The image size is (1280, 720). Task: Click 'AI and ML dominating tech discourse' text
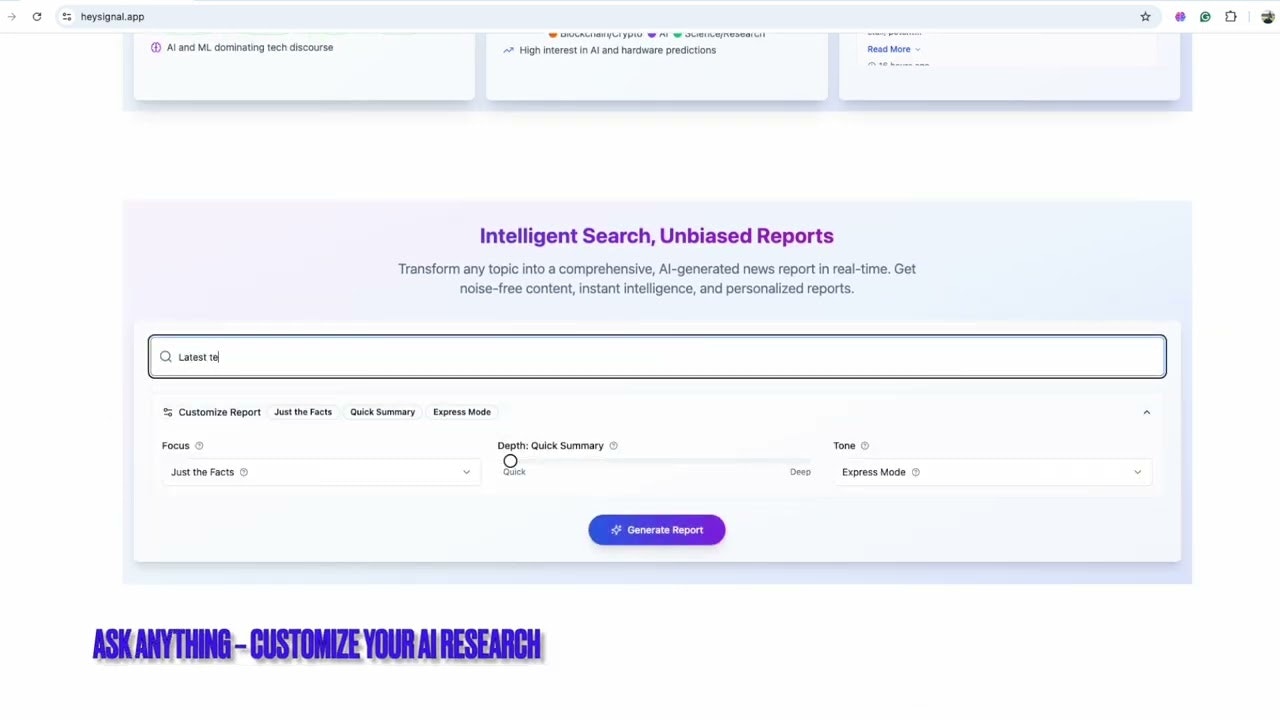coord(250,47)
